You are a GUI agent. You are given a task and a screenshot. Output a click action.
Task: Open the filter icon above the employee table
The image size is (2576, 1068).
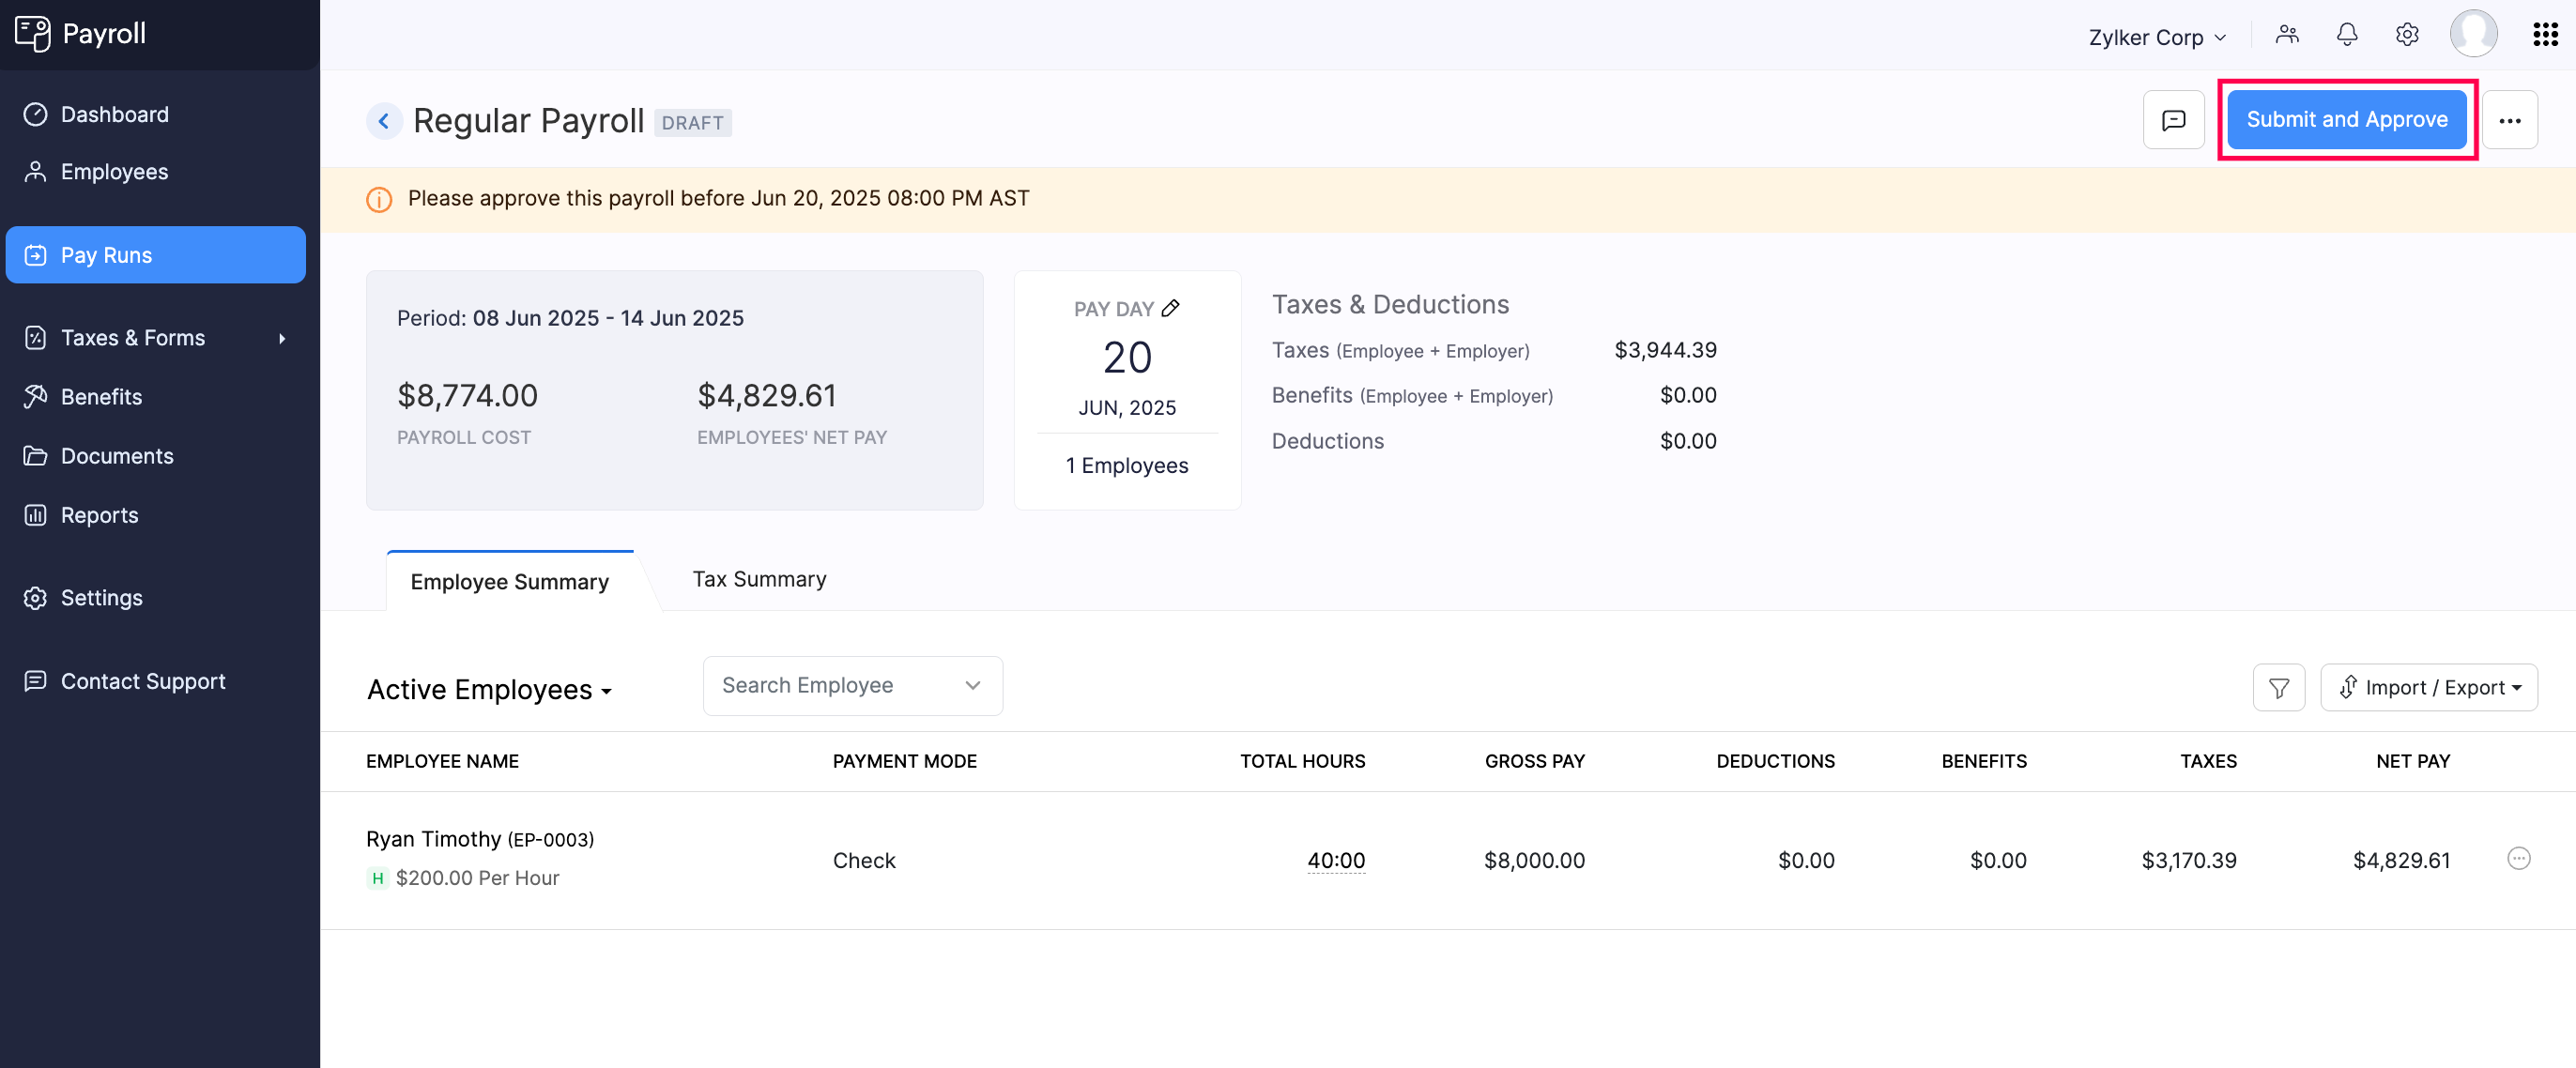coord(2279,687)
